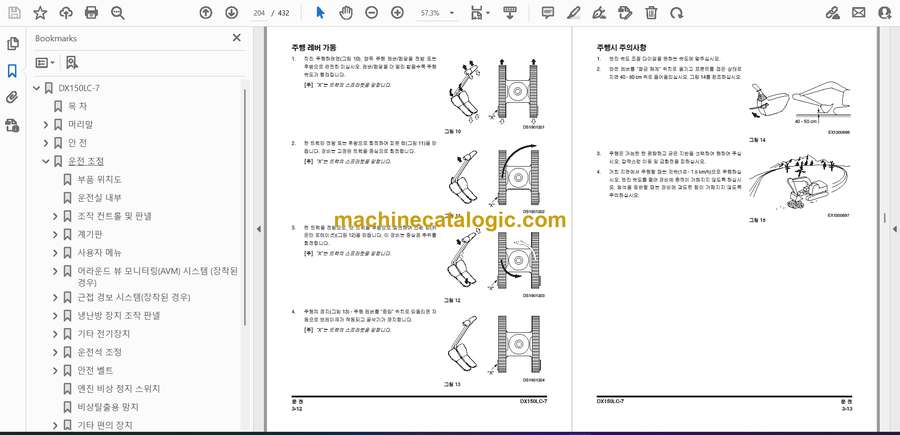The width and height of the screenshot is (900, 435).
Task: Zoom in with the plus icon
Action: click(397, 13)
